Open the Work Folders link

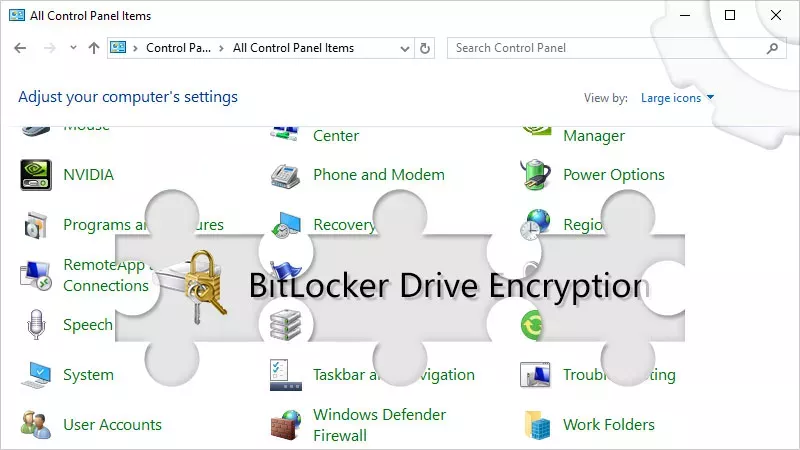click(609, 424)
